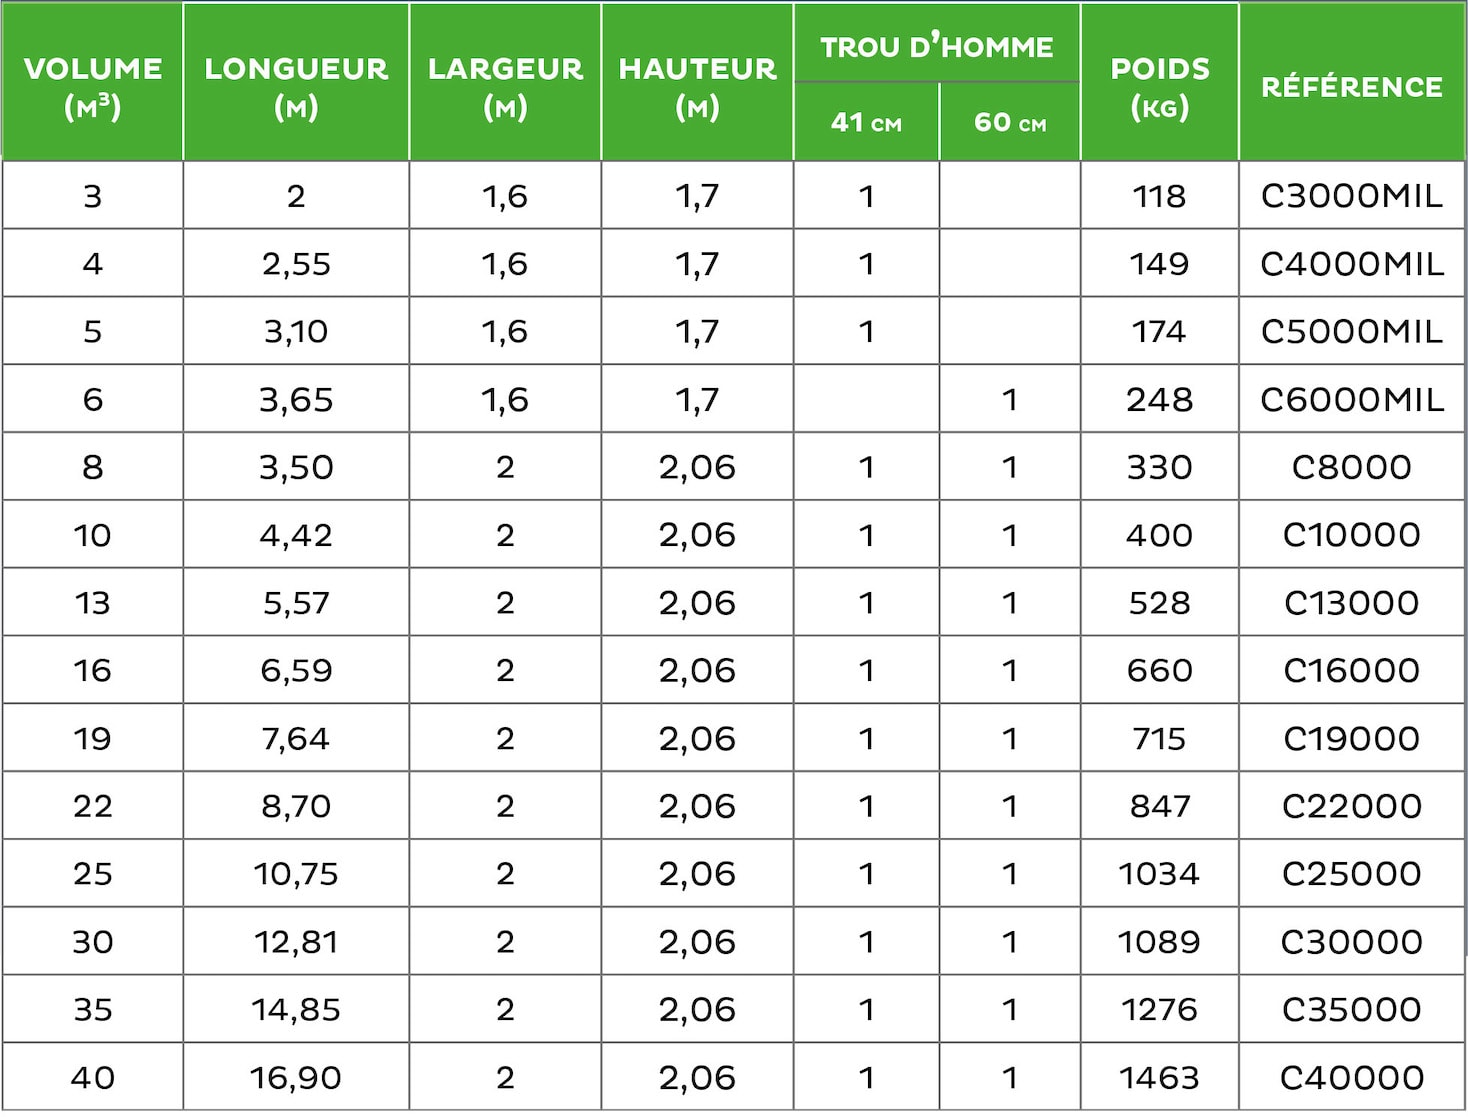Select reference C10000 in the table
1468x1117 pixels.
point(1352,535)
